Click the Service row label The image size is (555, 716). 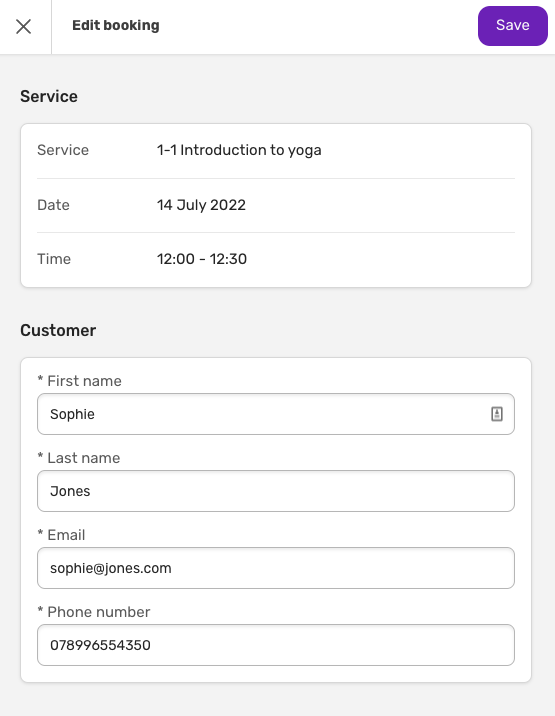[x=63, y=150]
